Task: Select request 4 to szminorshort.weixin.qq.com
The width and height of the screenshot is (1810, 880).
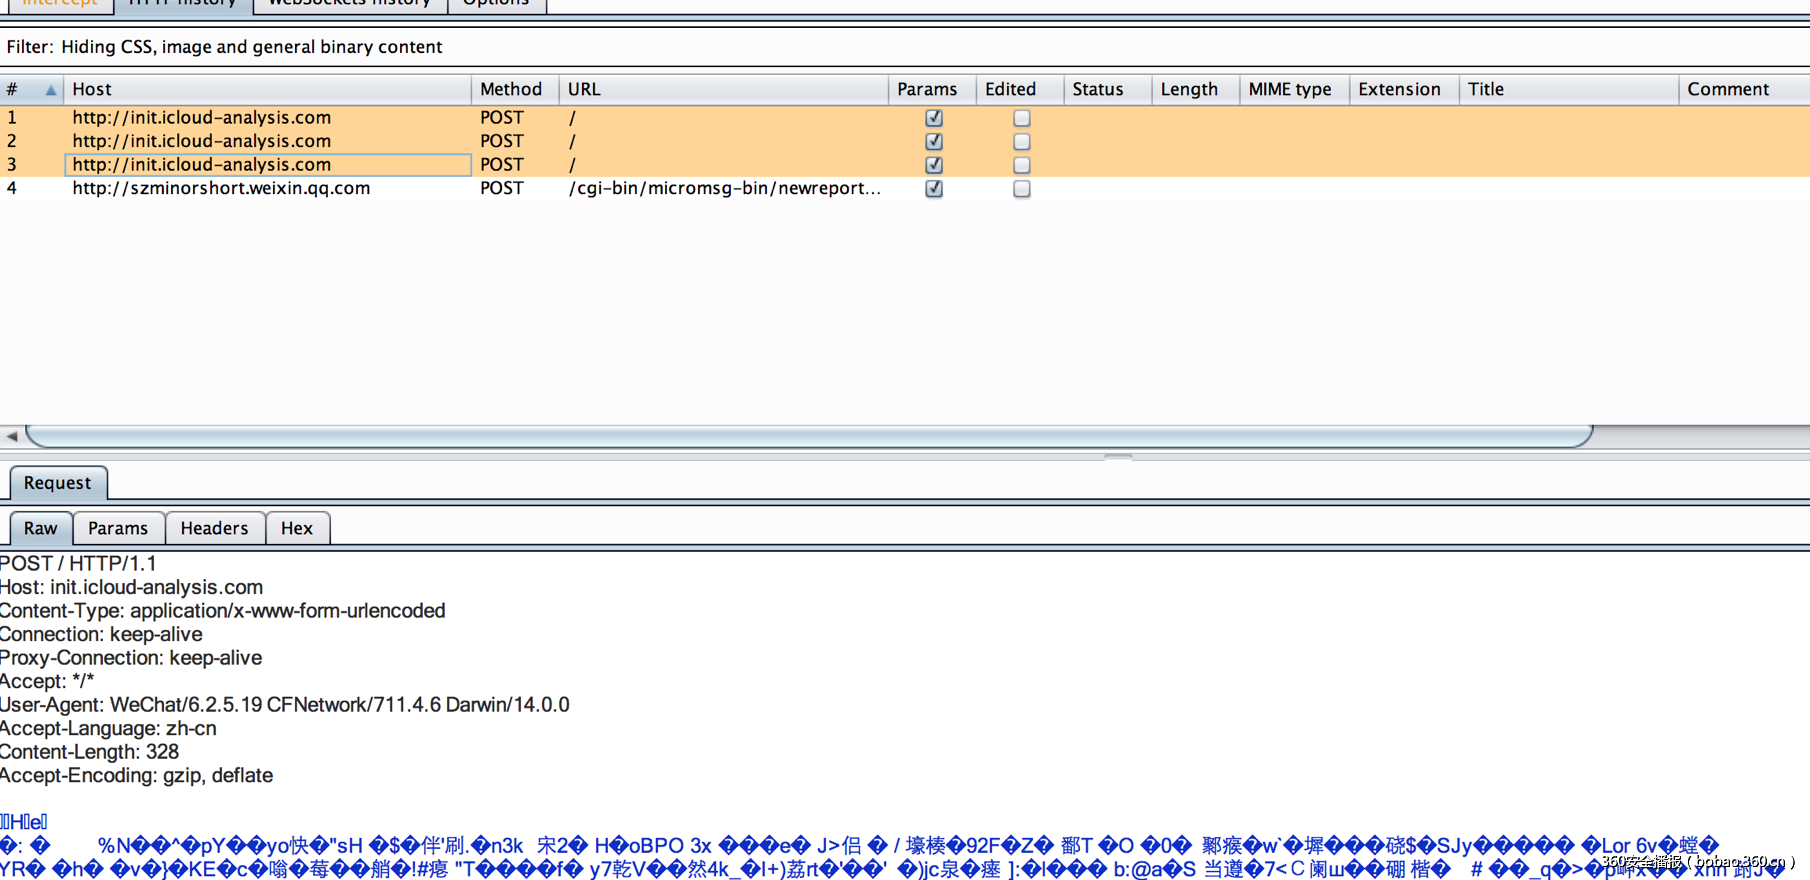Action: click(x=221, y=188)
